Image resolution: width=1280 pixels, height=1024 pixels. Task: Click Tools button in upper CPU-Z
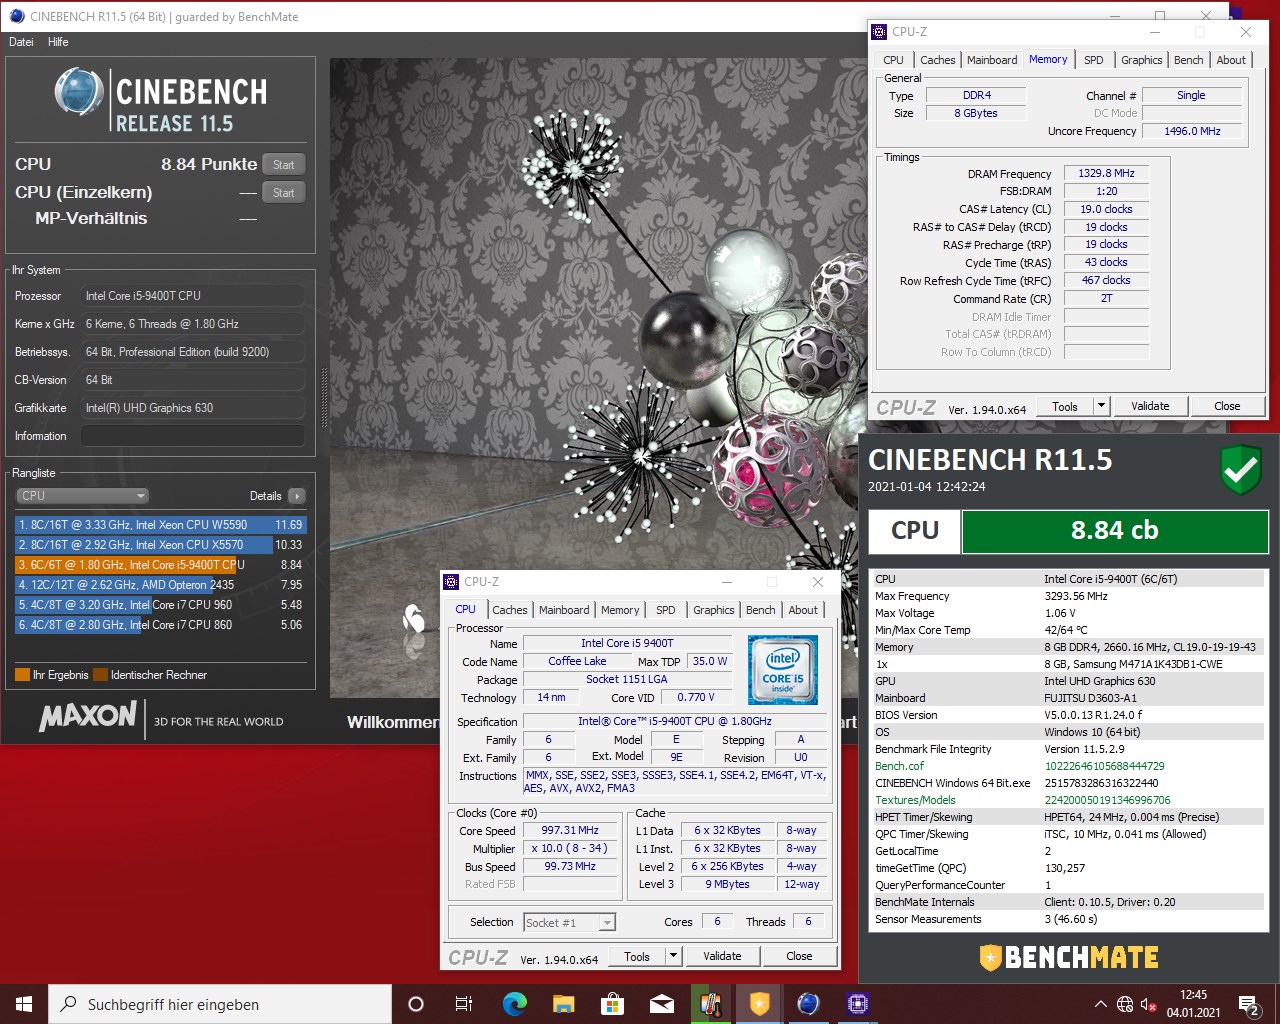1065,406
